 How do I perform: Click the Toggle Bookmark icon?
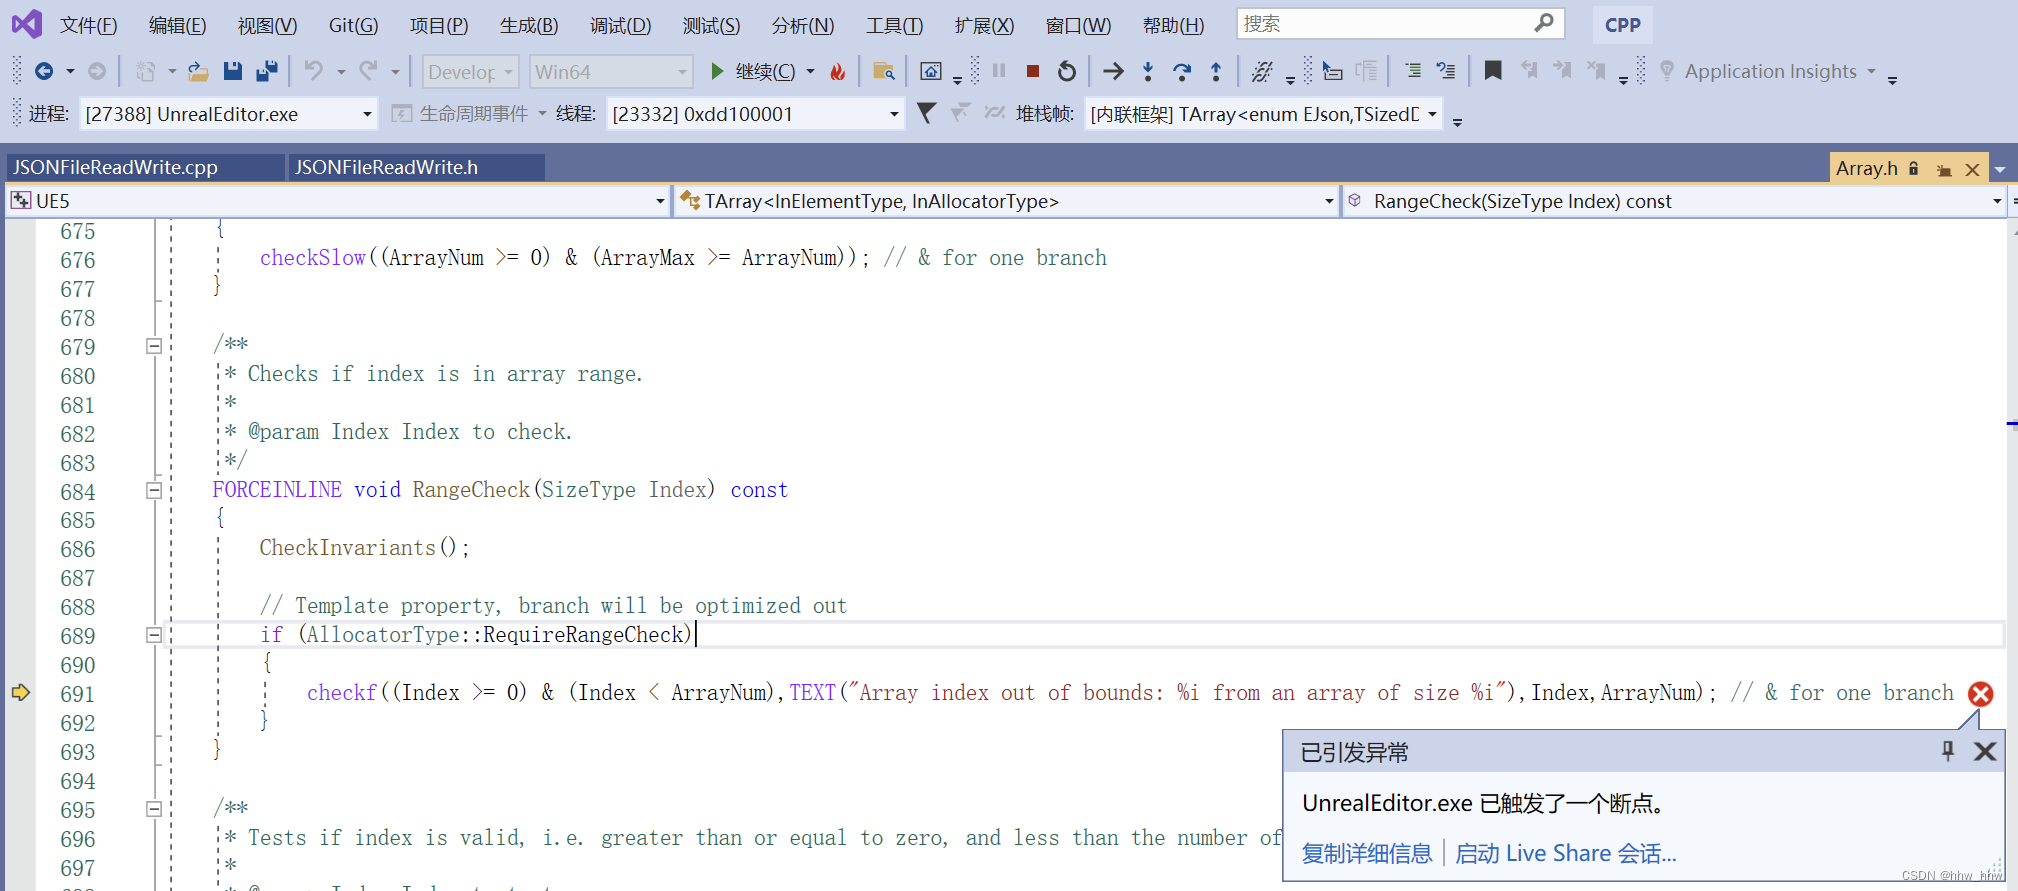pyautogui.click(x=1493, y=71)
